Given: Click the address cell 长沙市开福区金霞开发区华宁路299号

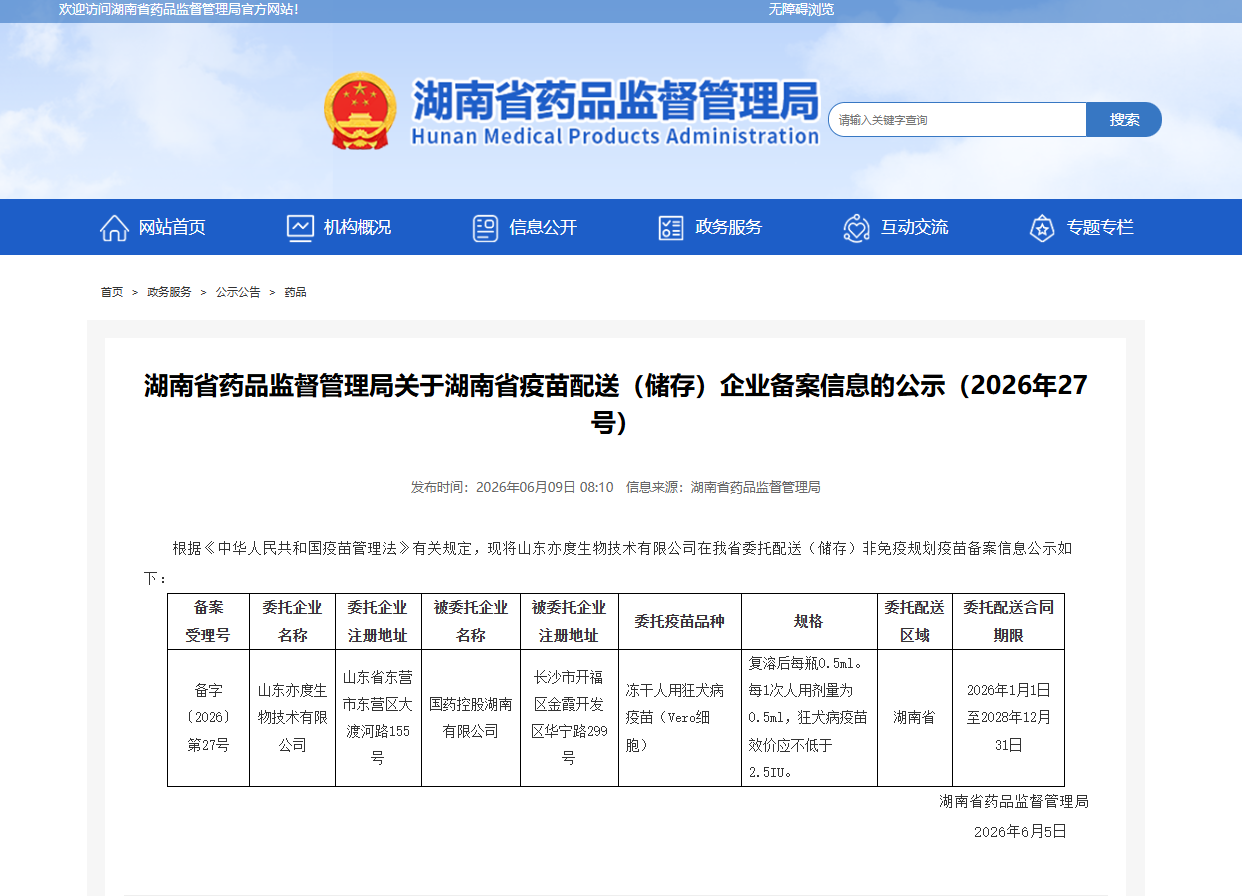Looking at the screenshot, I should [569, 718].
